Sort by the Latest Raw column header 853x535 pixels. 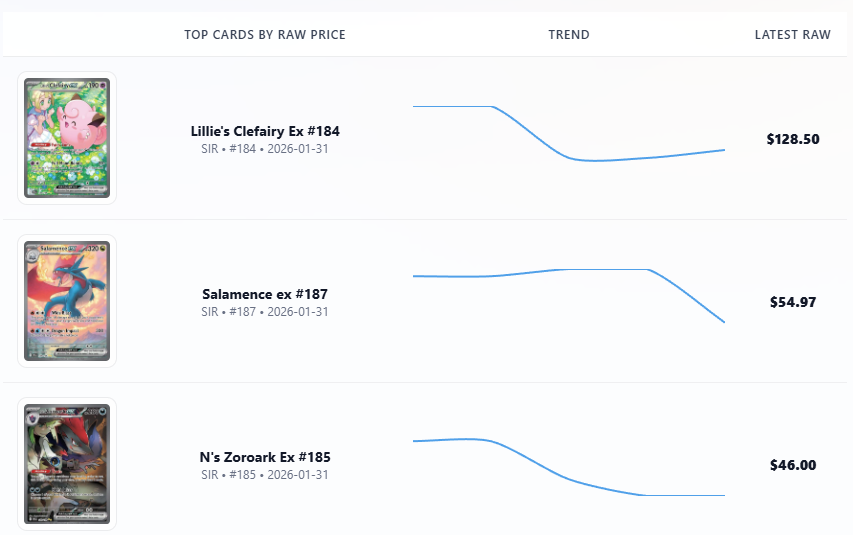coord(792,35)
